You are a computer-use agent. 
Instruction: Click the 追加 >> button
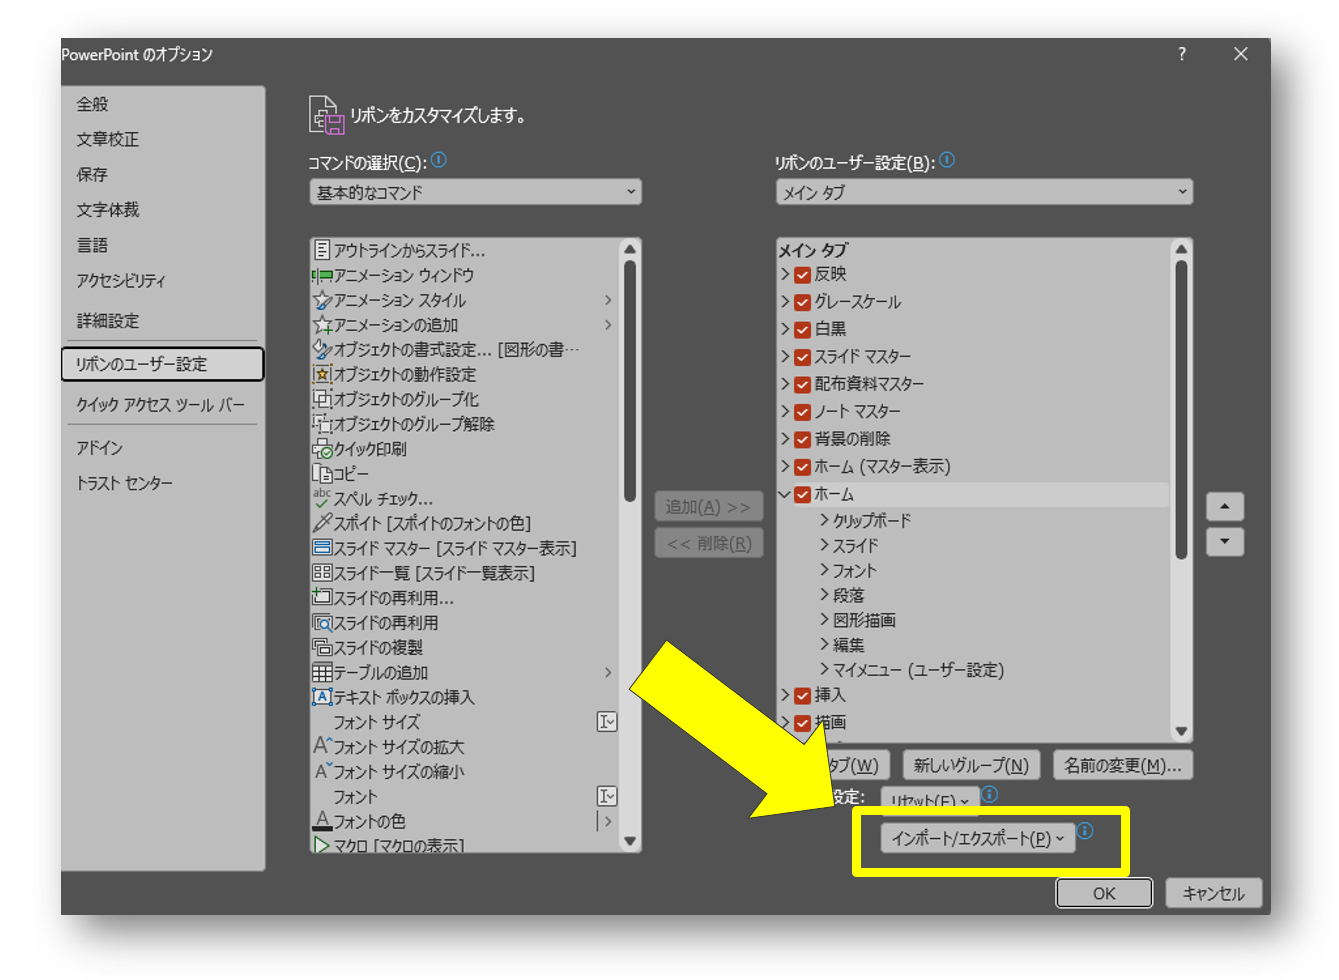tap(709, 507)
